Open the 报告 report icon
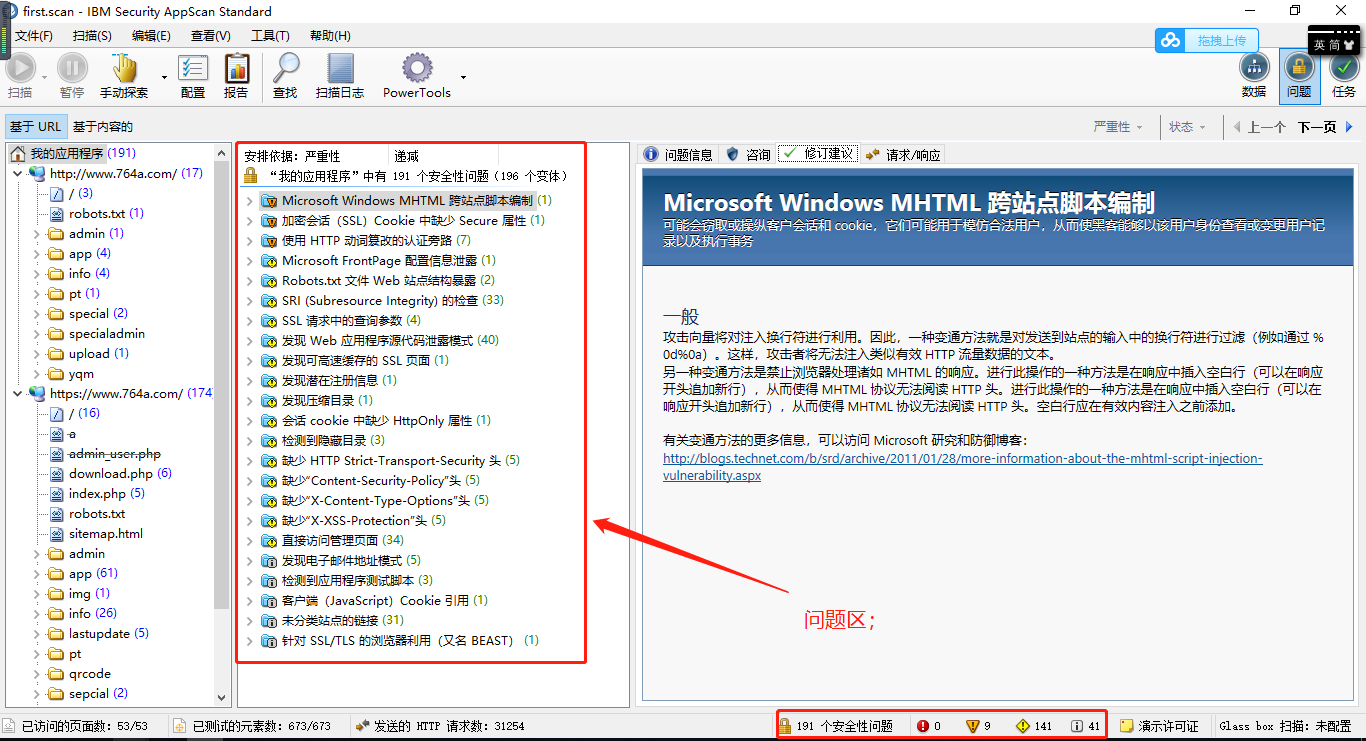Screen dimensions: 1366x741 coord(237,68)
